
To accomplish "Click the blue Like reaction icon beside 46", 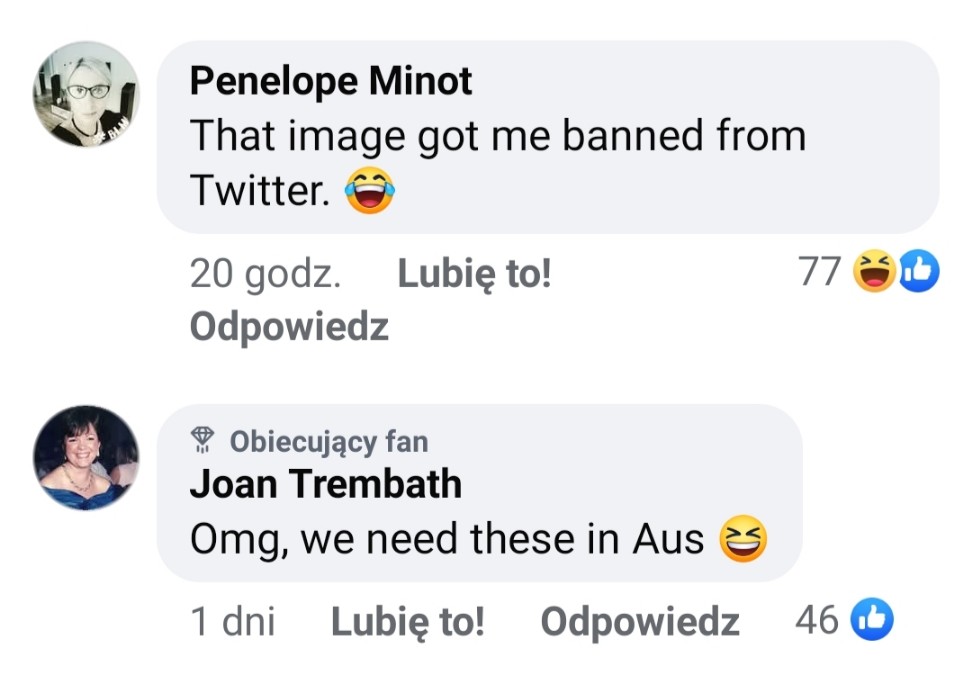I will [870, 620].
